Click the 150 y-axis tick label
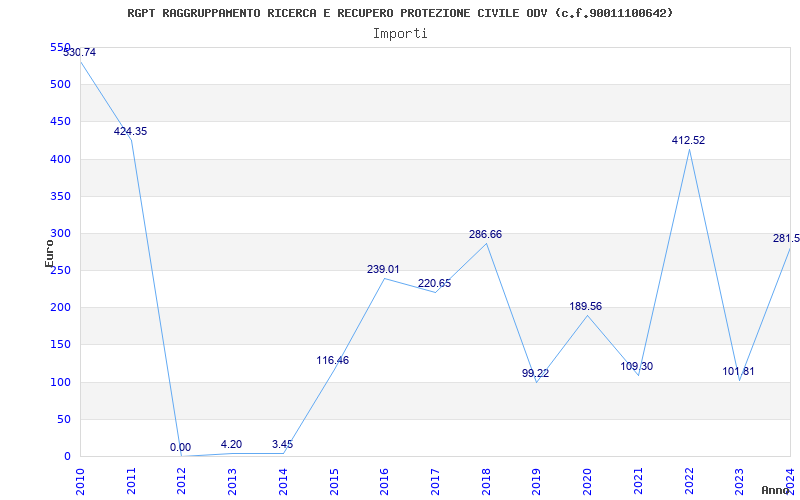Image resolution: width=800 pixels, height=500 pixels. (x=60, y=345)
